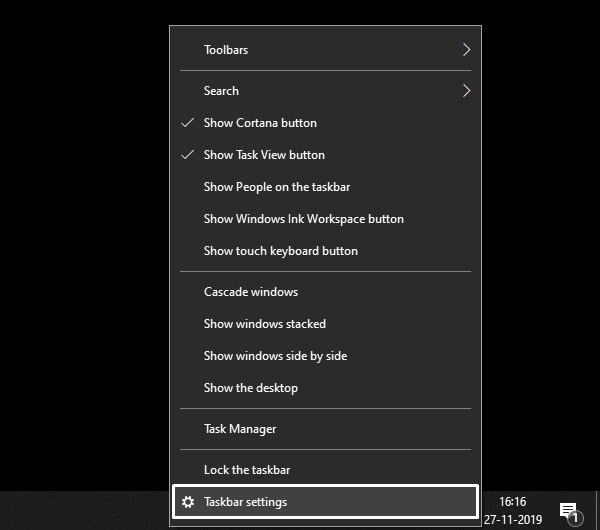Uncheck Show Cortana button
This screenshot has width=600, height=530.
tap(325, 123)
